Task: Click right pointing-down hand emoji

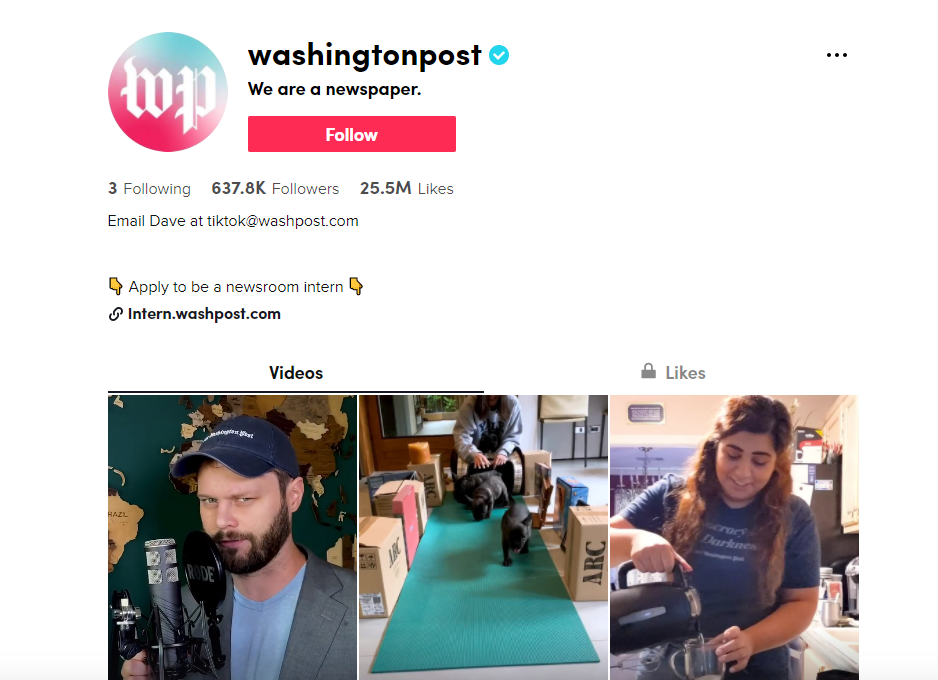Action: [356, 286]
